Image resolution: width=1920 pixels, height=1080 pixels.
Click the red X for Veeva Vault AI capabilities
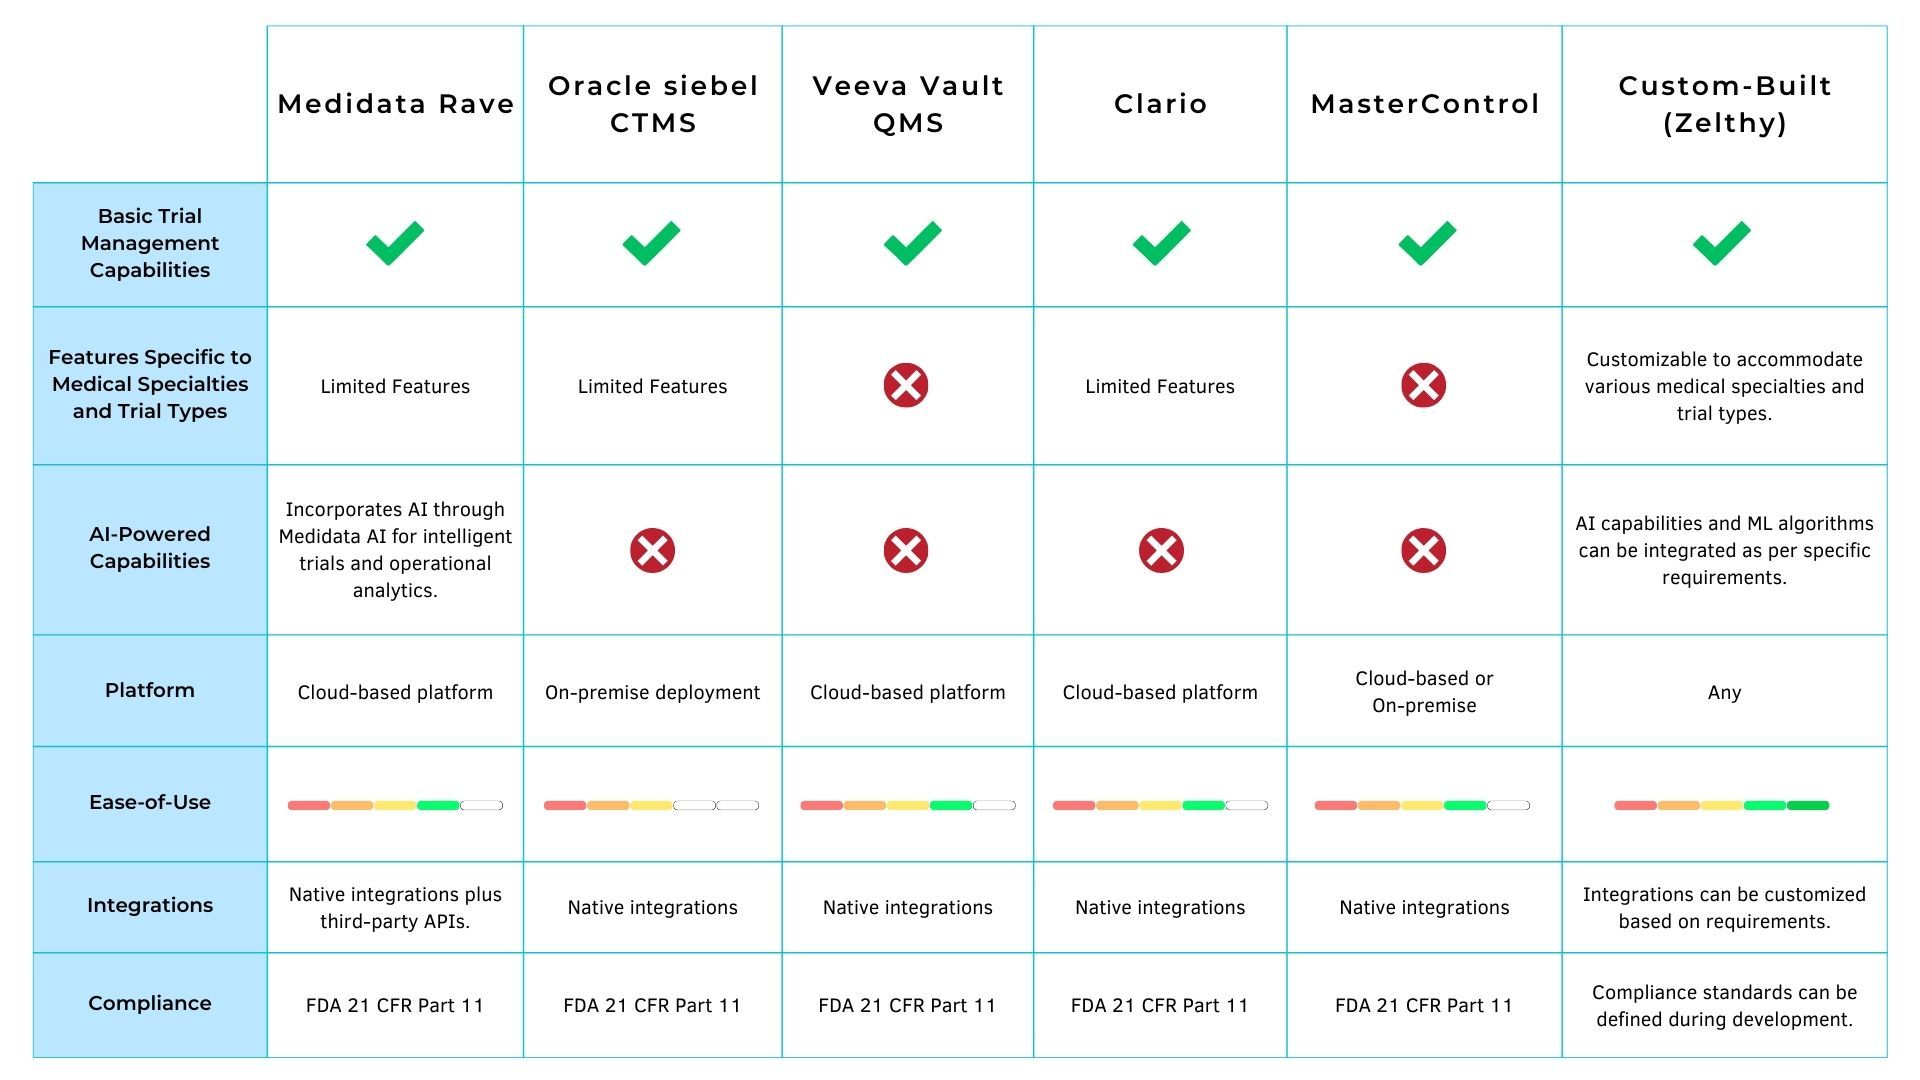click(906, 550)
